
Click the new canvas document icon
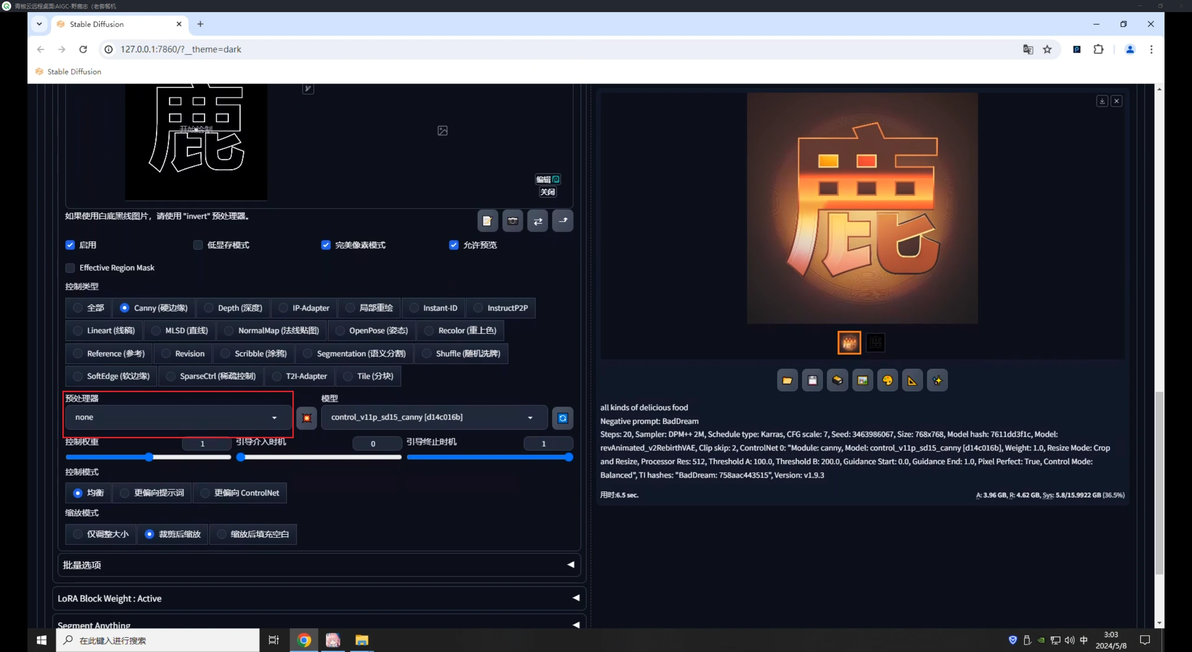tap(487, 220)
